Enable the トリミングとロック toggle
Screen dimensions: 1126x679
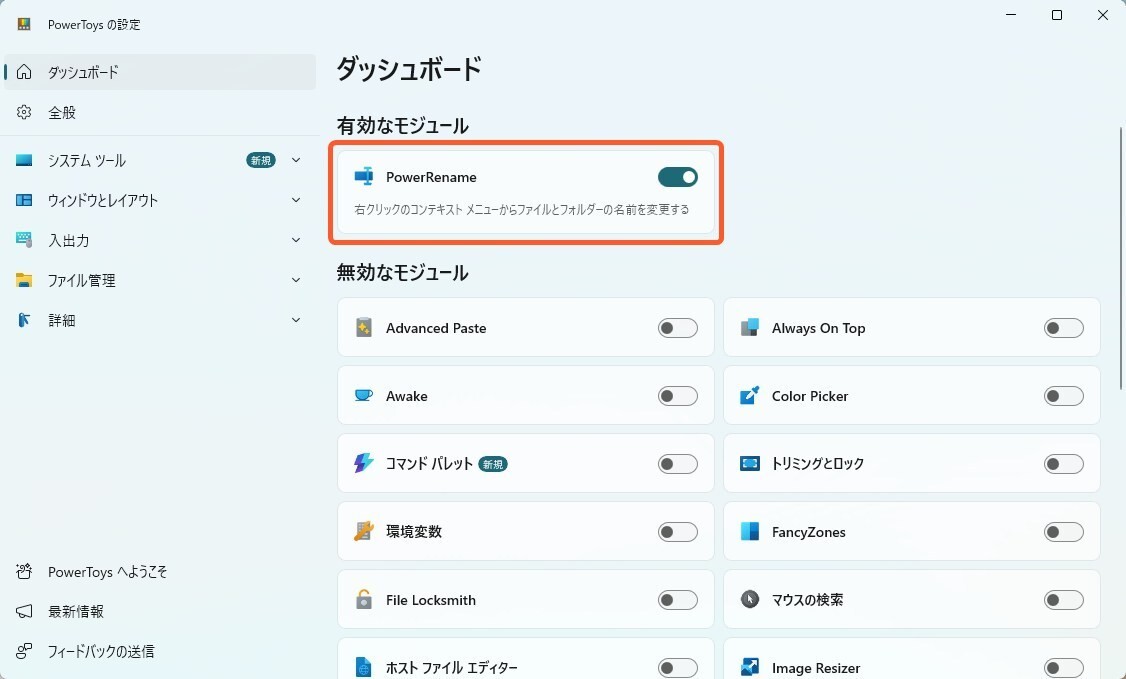coord(1063,464)
